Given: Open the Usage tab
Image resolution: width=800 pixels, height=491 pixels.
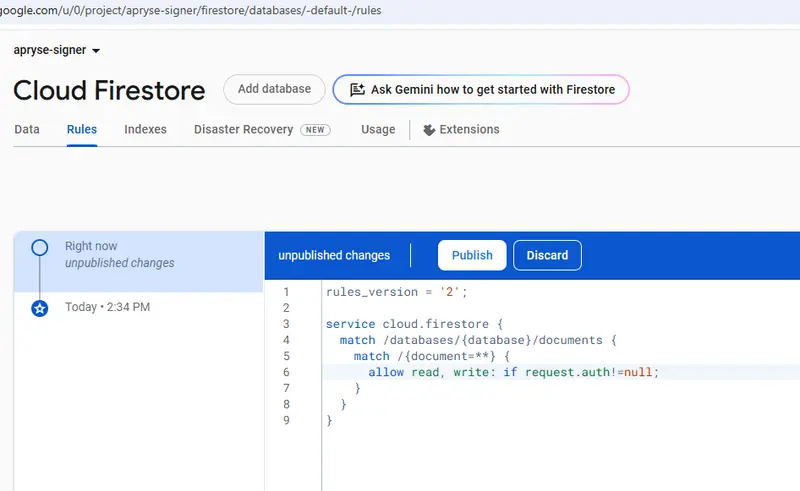Looking at the screenshot, I should coord(378,130).
